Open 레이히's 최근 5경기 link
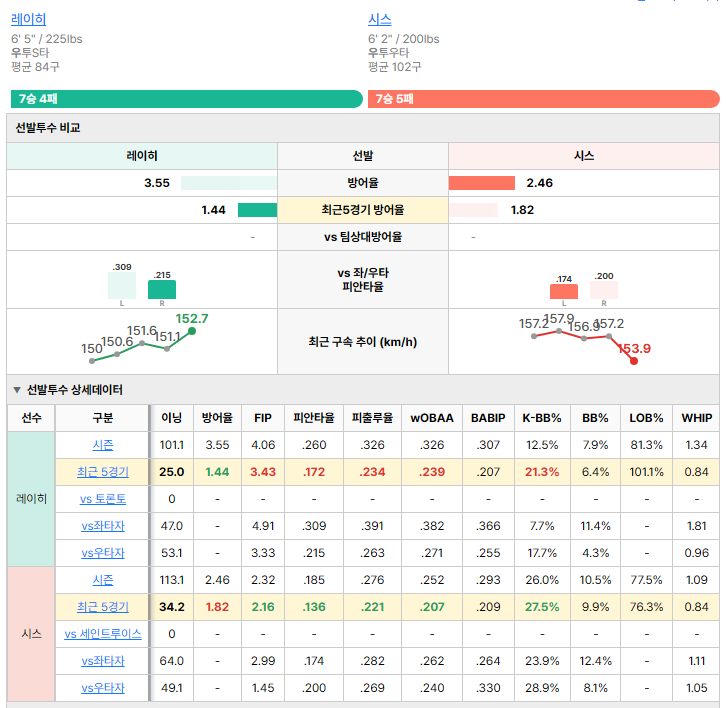This screenshot has width=726, height=708. click(103, 472)
